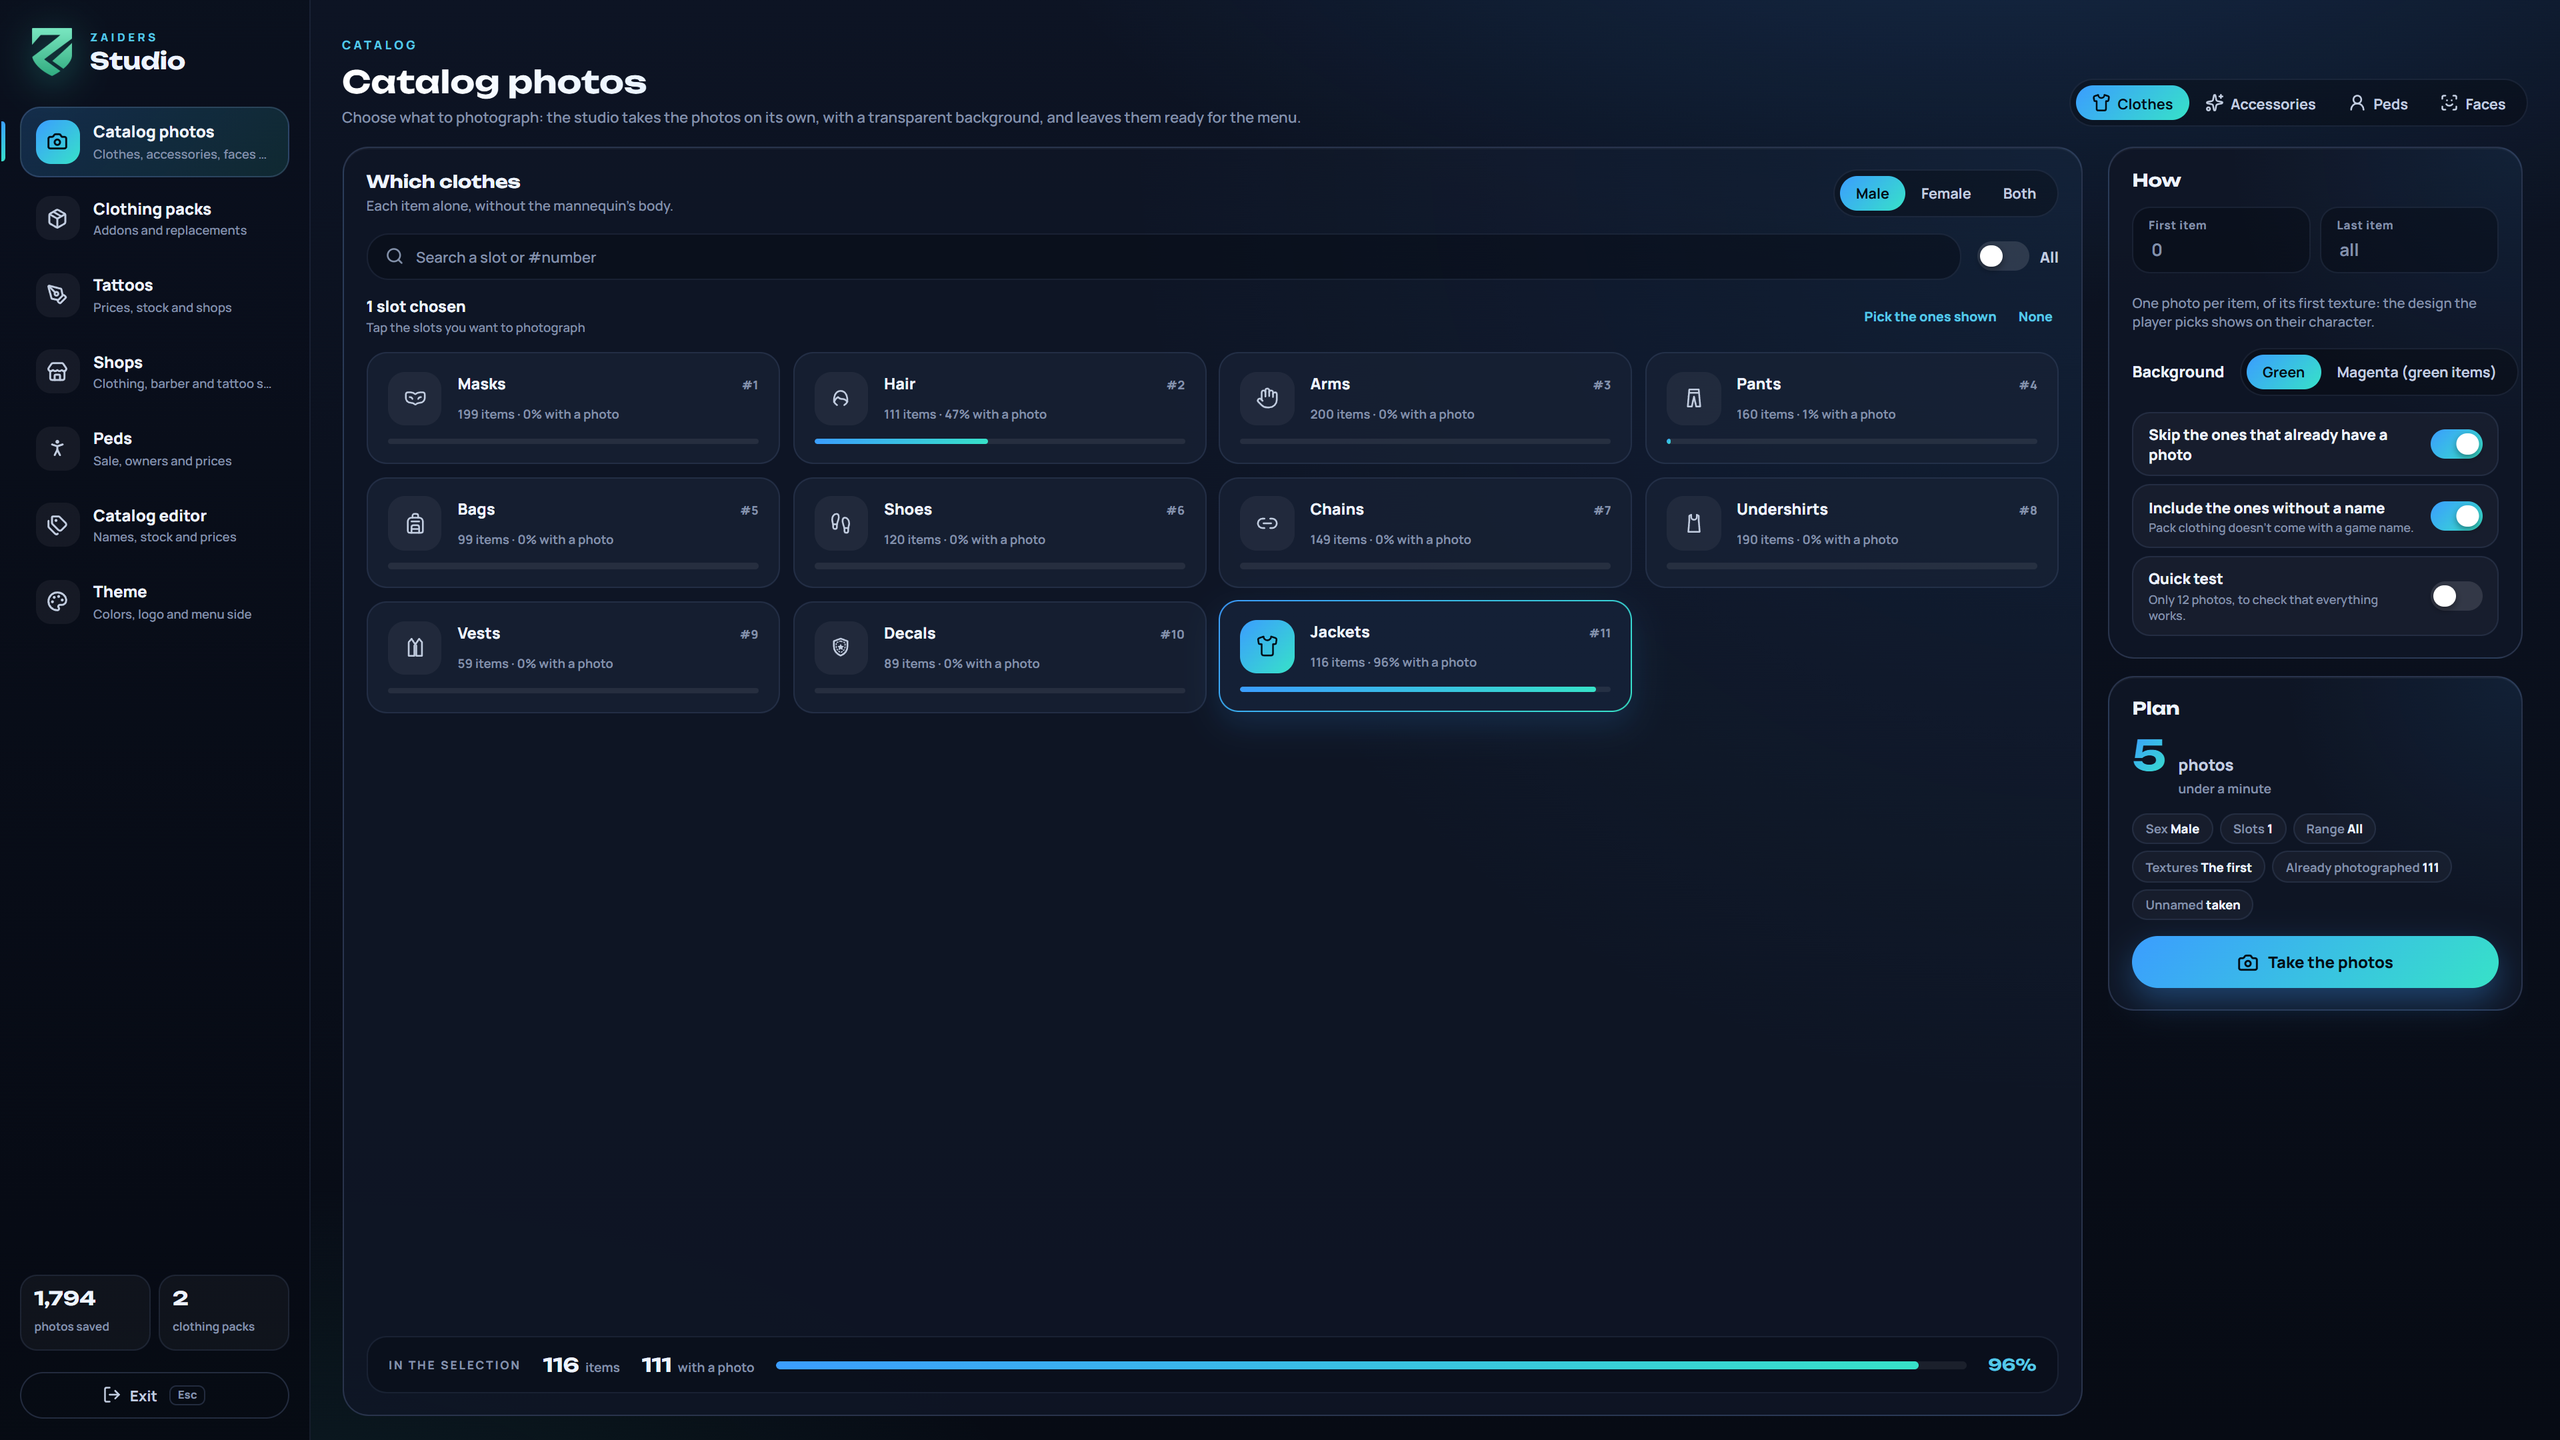Disable skip already photographed toggle
This screenshot has width=2560, height=1440.
2456,444
